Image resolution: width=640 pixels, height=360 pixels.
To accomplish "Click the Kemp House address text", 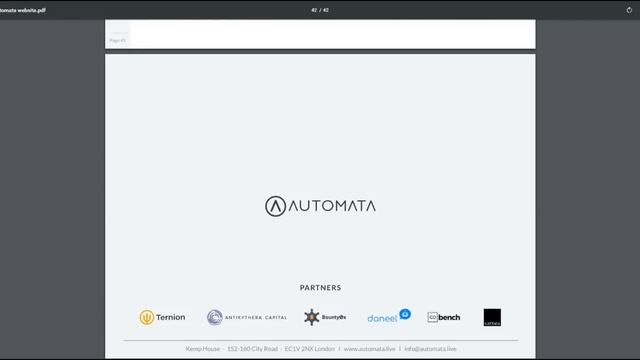I will click(202, 349).
